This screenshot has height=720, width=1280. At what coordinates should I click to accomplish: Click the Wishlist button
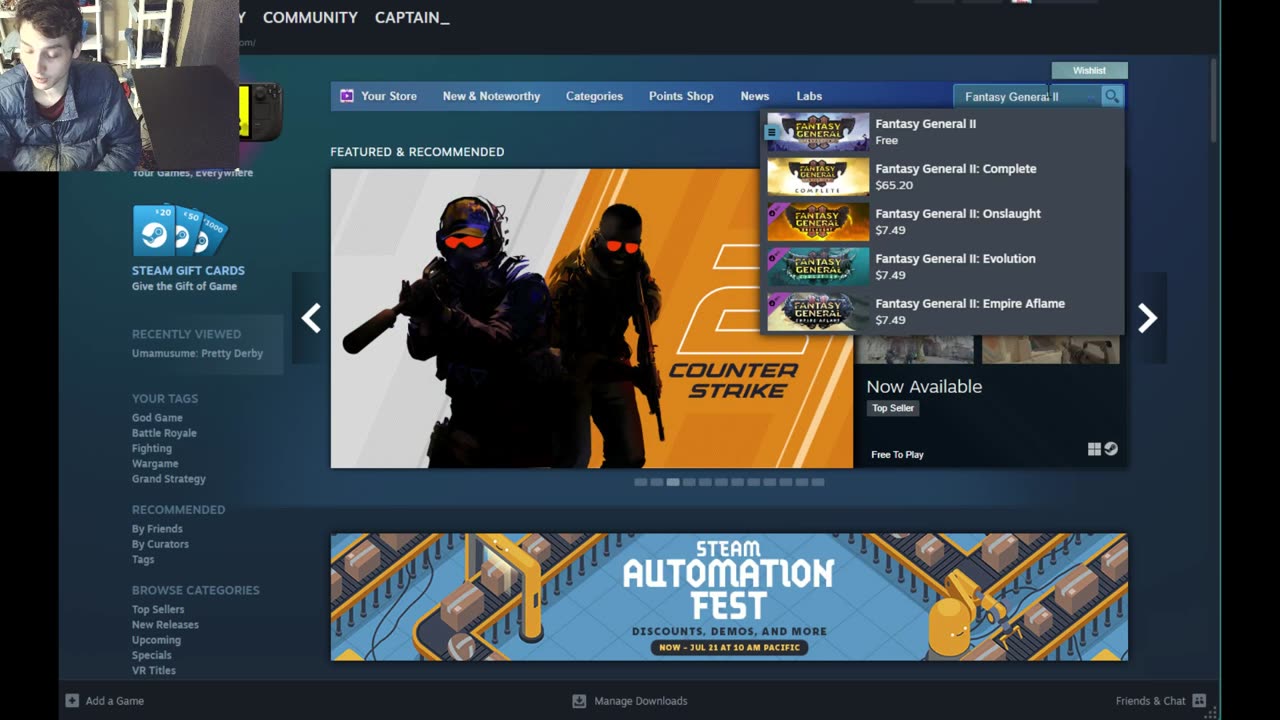(1089, 70)
